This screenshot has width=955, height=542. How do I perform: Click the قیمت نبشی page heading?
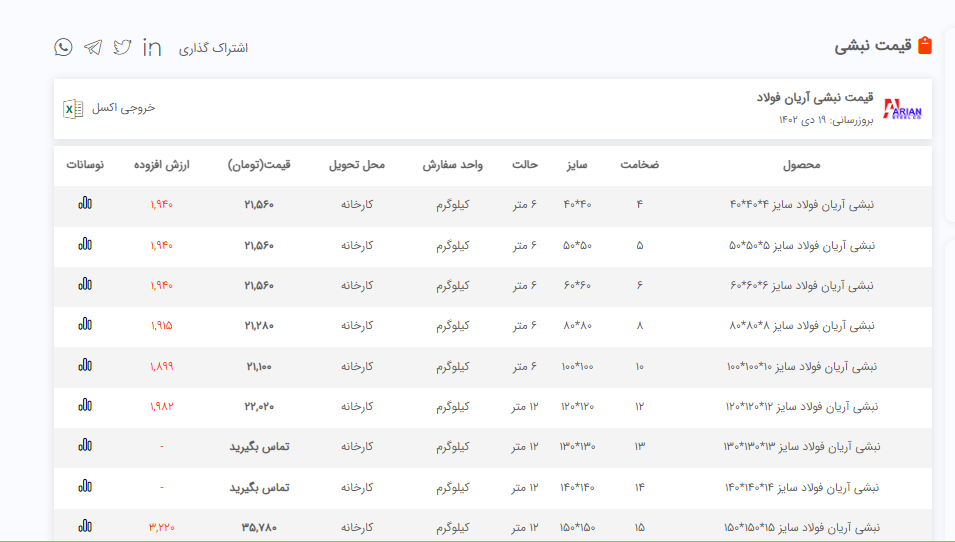(x=872, y=46)
